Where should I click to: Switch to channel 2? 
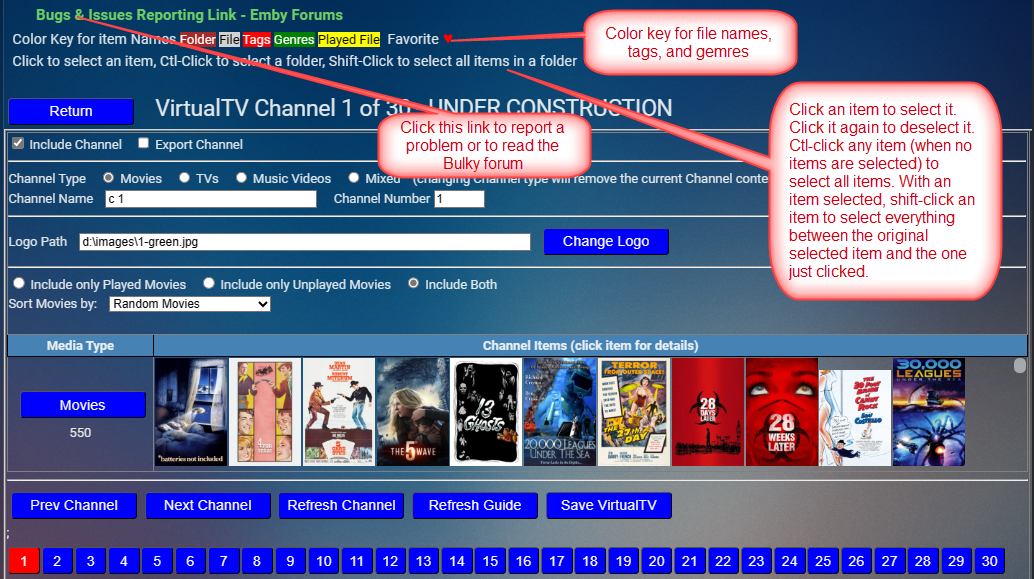pos(57,561)
